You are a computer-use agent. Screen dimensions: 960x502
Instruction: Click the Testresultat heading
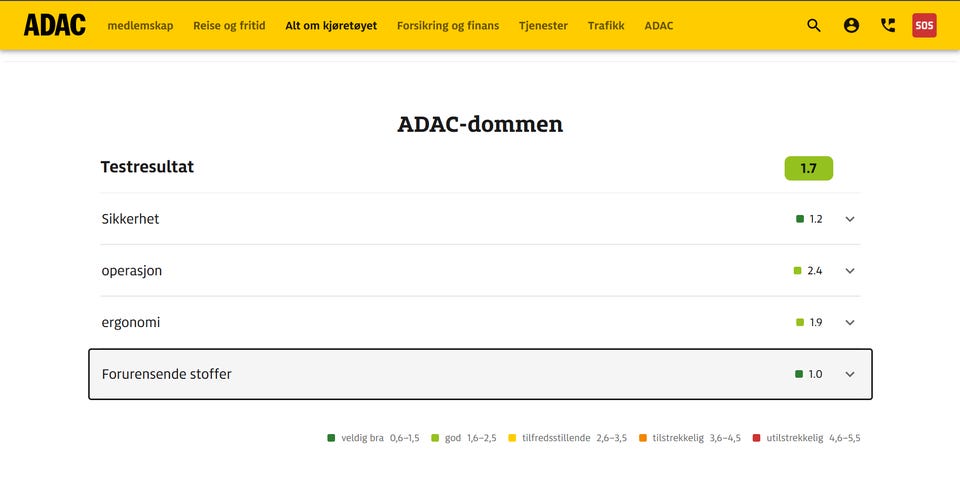coord(147,167)
